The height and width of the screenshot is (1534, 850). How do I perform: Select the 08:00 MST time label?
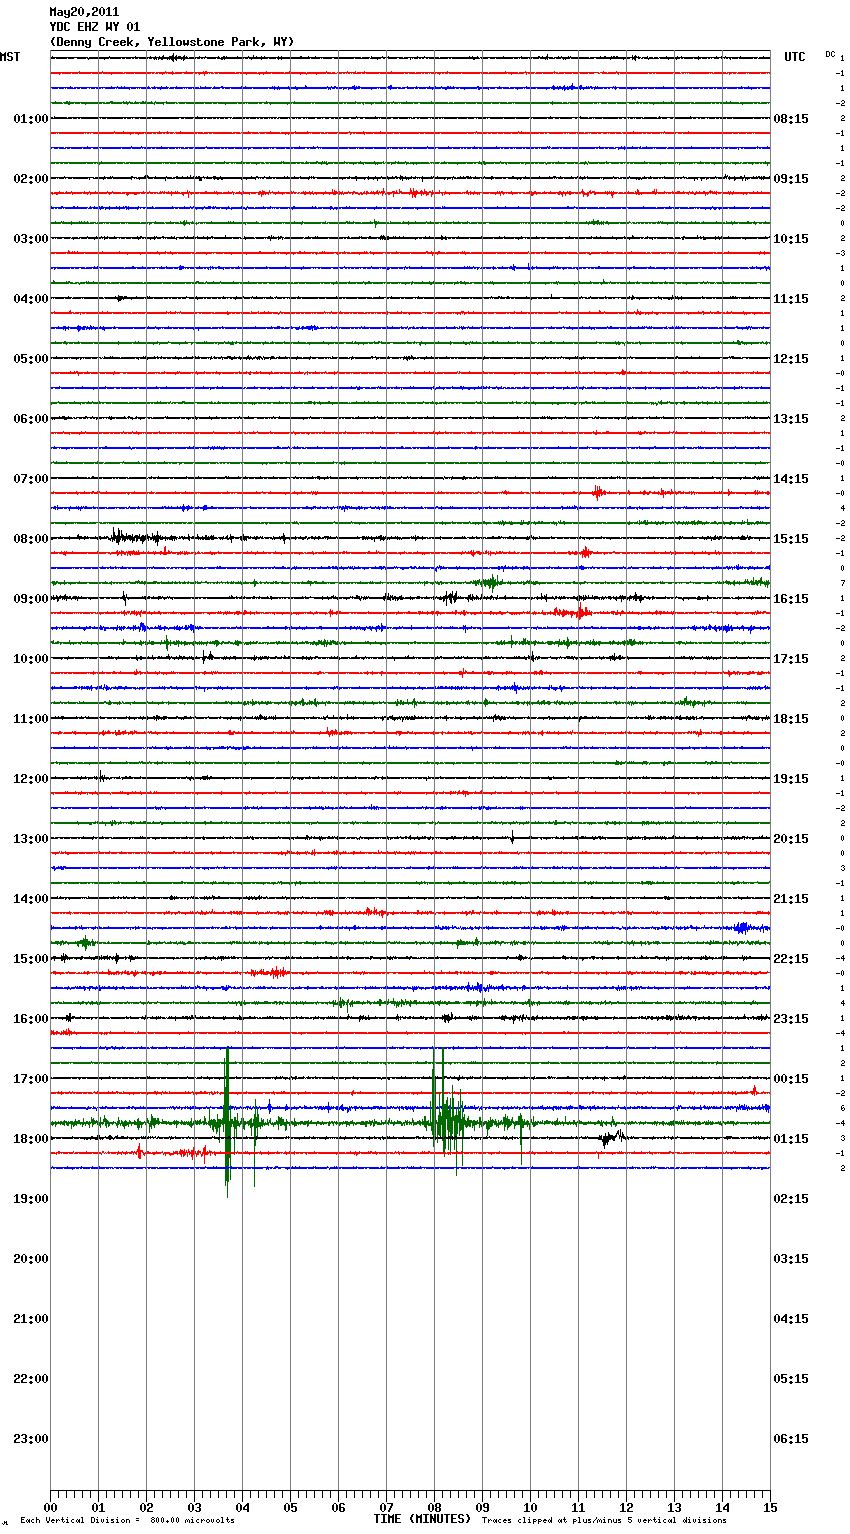click(x=30, y=539)
